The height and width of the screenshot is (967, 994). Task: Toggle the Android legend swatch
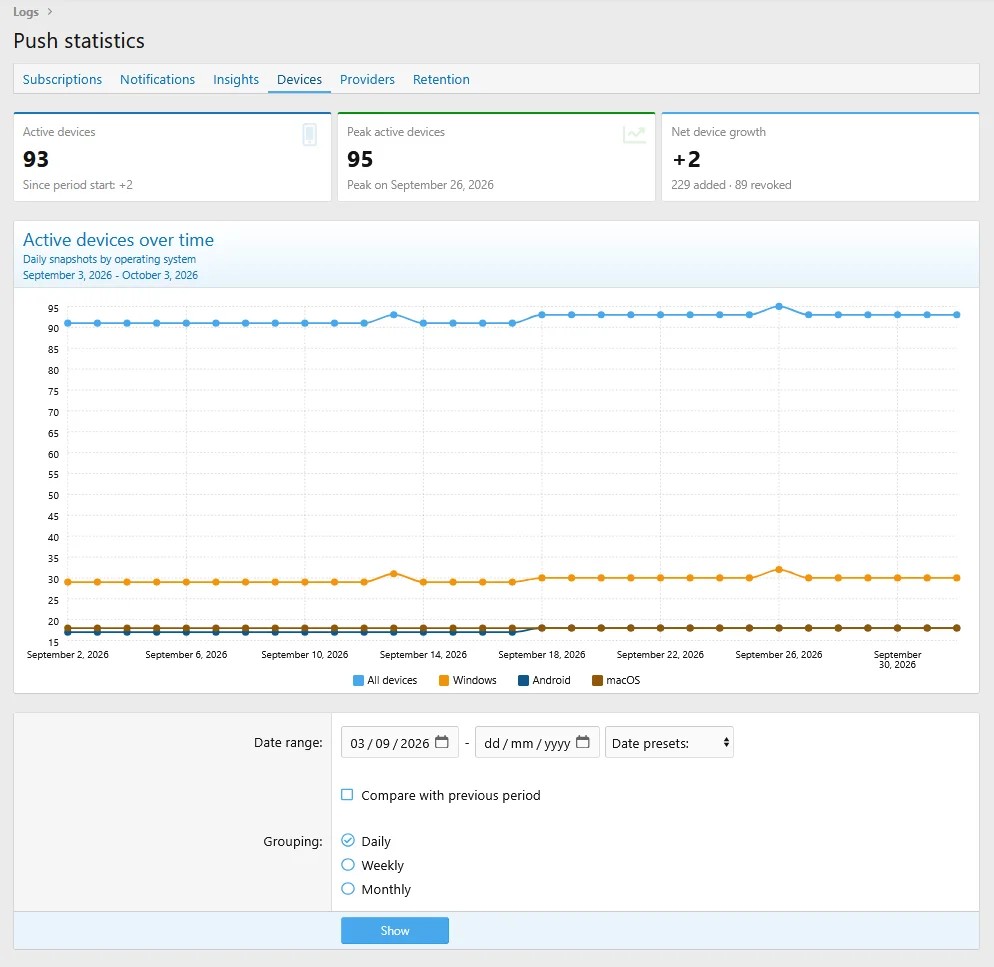tap(524, 680)
